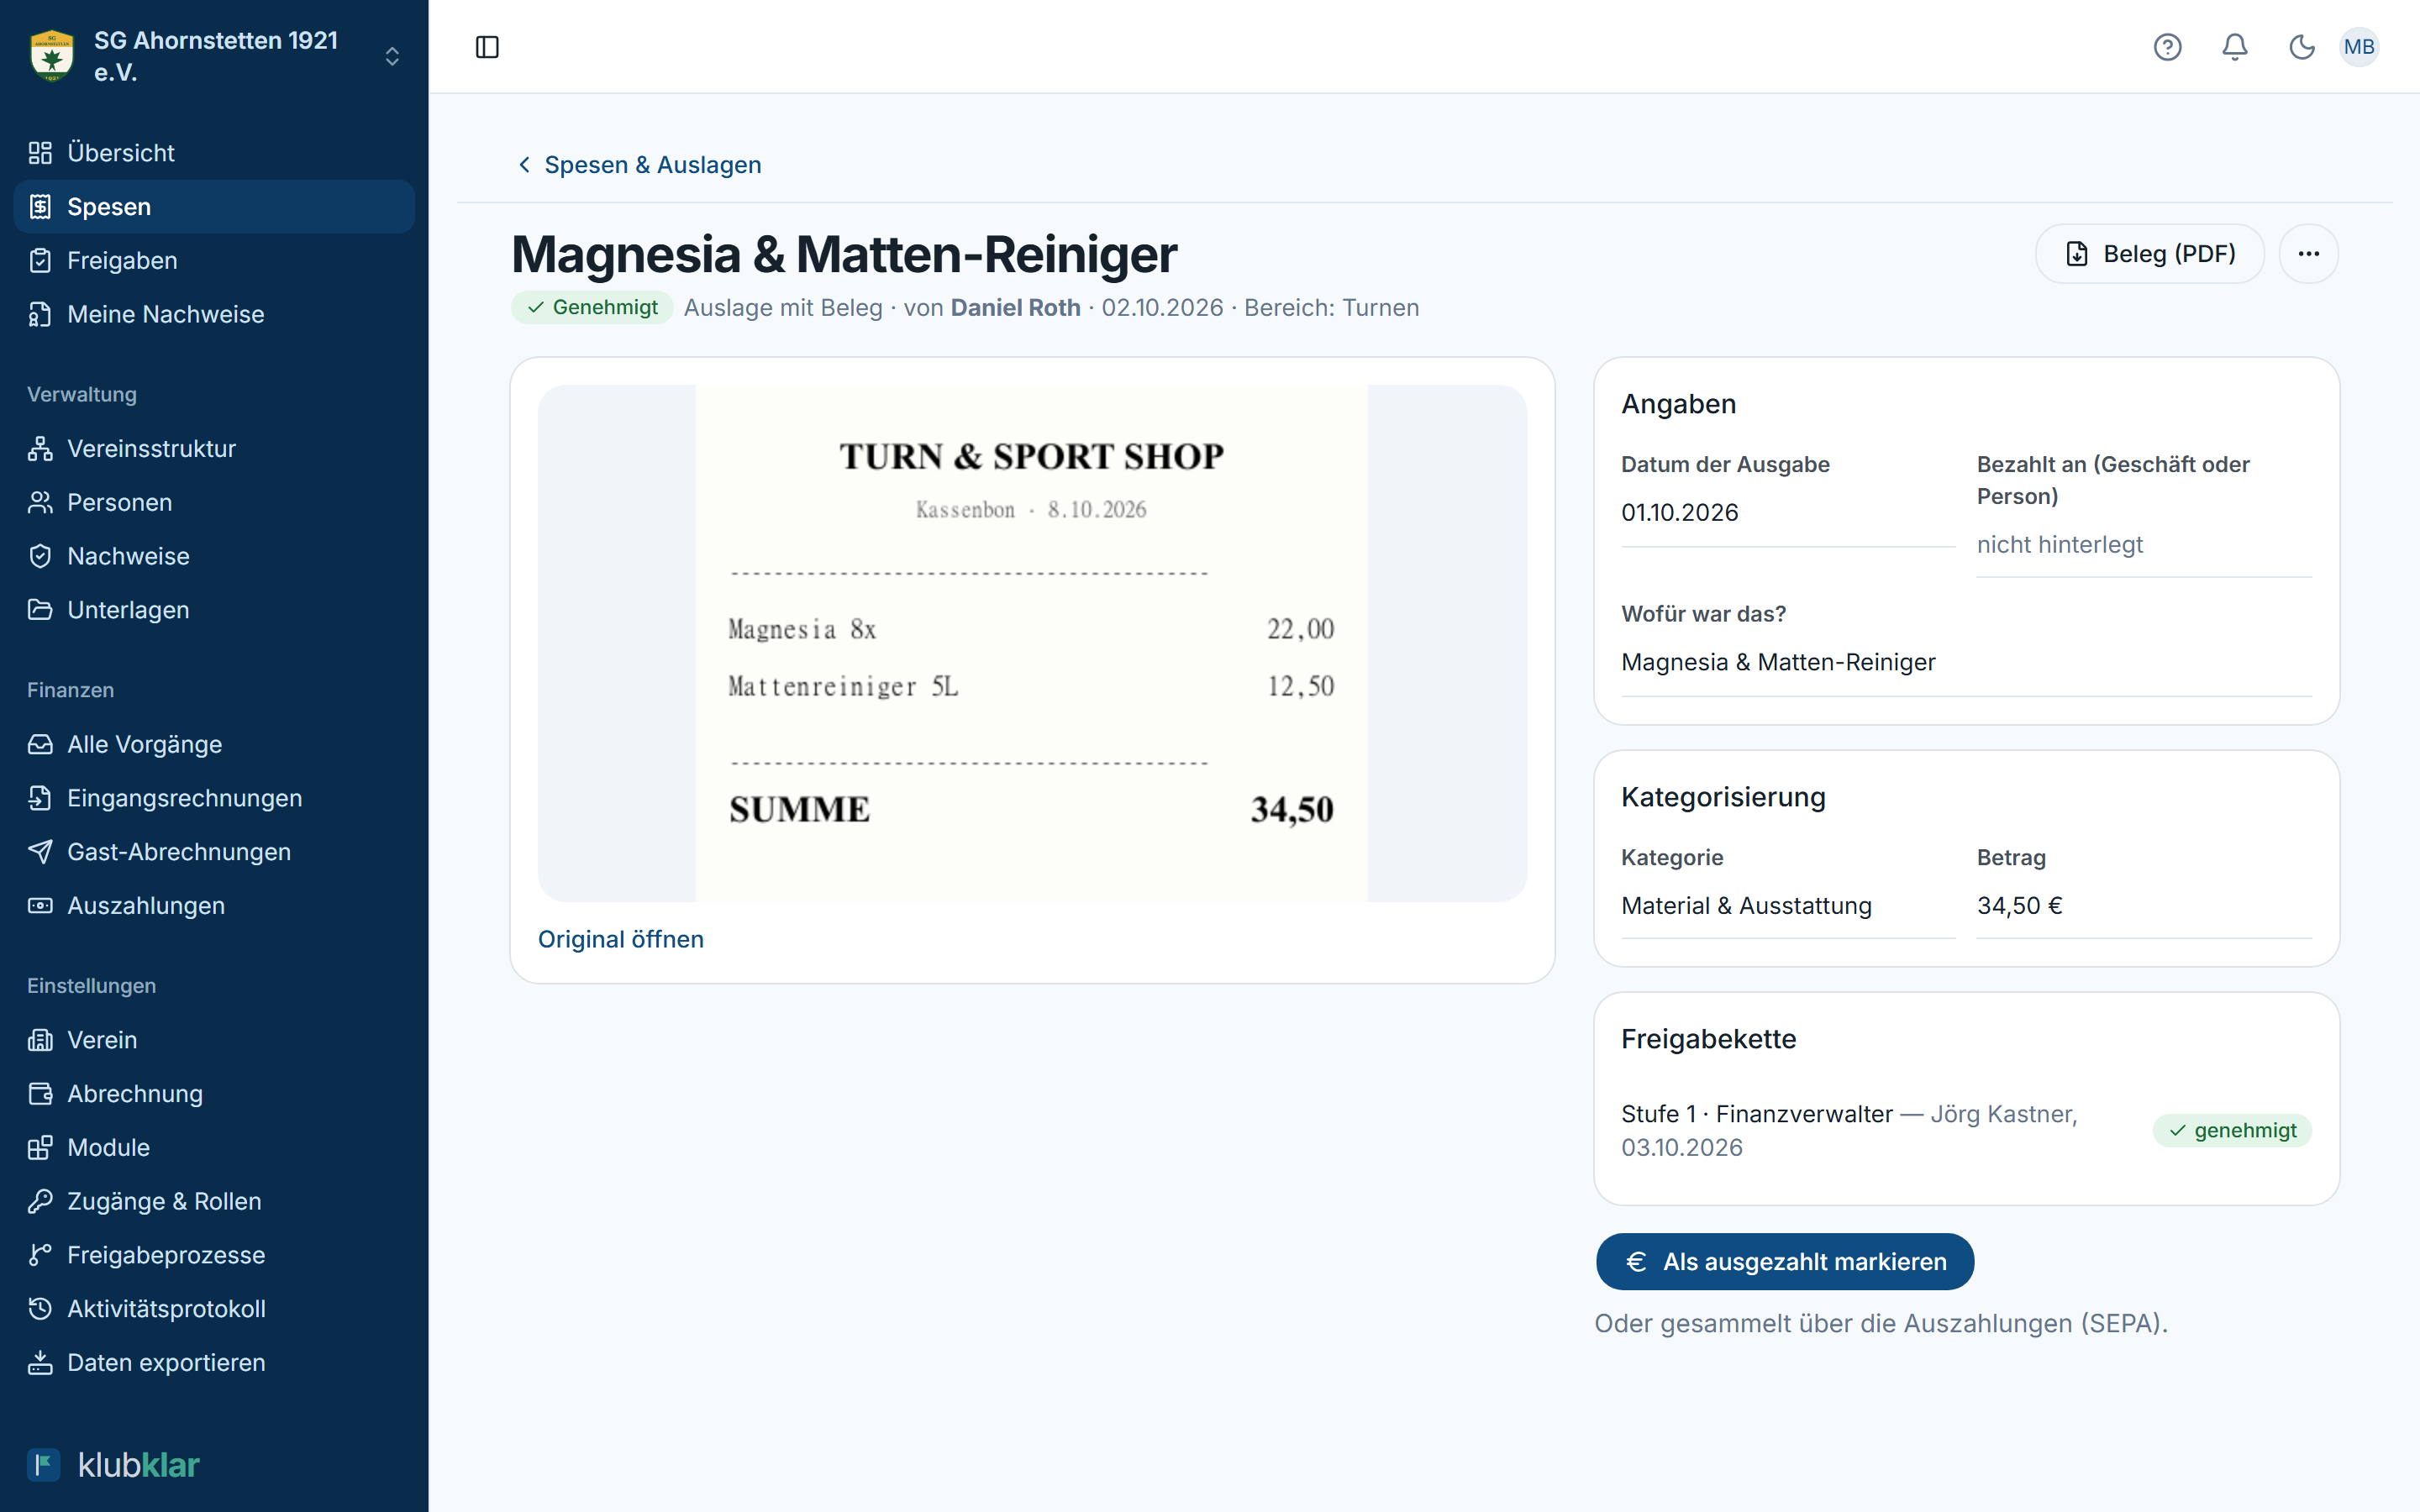The height and width of the screenshot is (1512, 2420).
Task: Click the Vereinsstruktur hierarchy icon
Action: point(40,449)
